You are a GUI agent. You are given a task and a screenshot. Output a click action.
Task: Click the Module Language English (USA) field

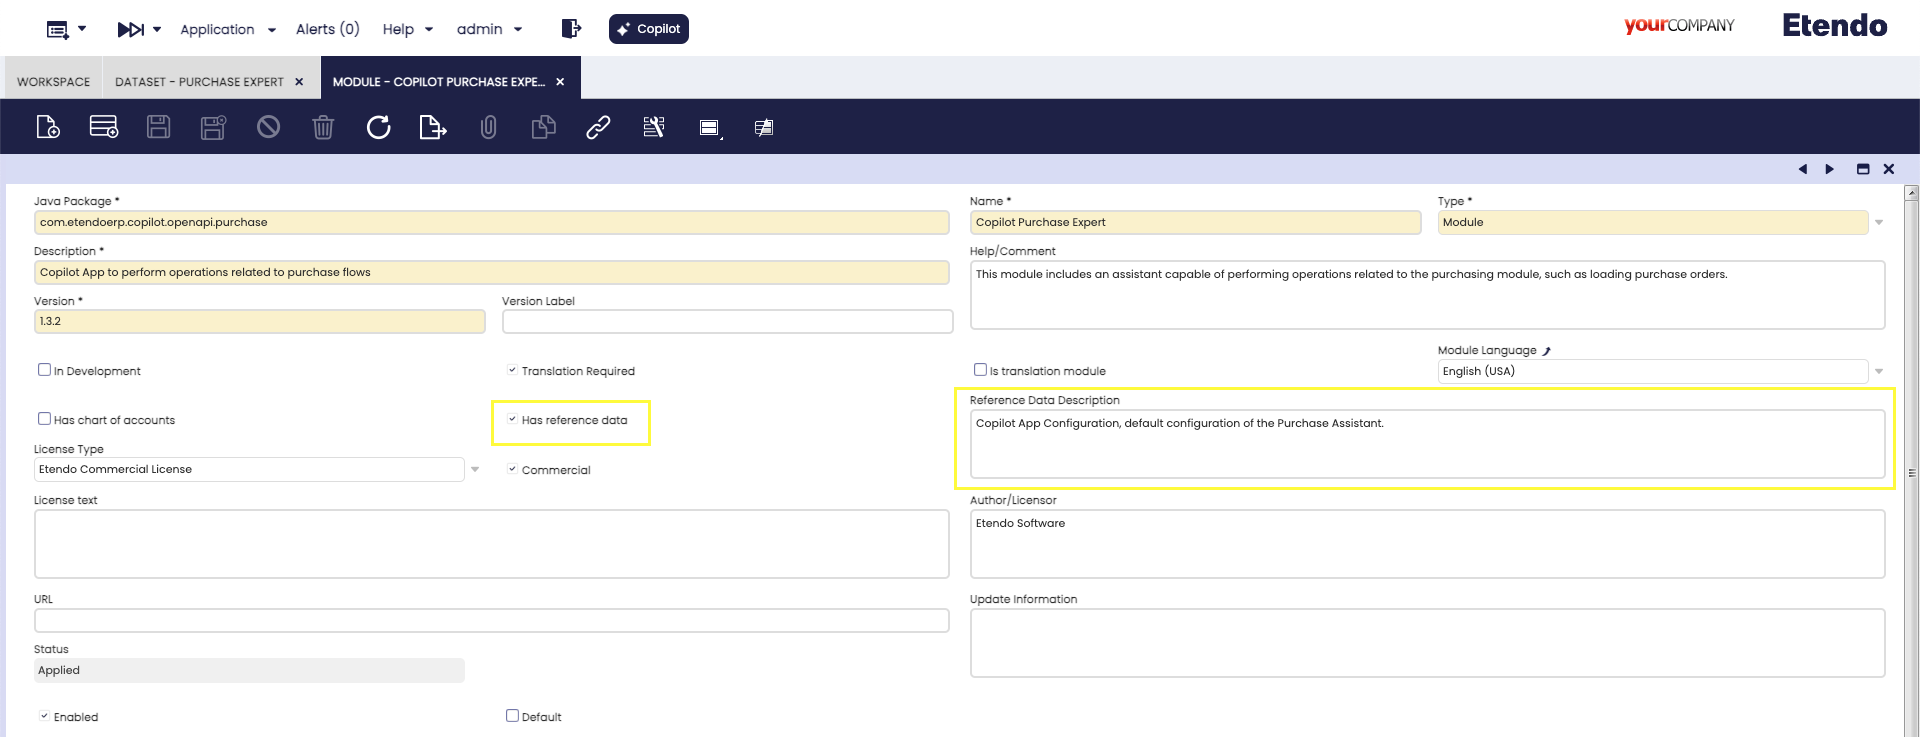click(x=1653, y=371)
